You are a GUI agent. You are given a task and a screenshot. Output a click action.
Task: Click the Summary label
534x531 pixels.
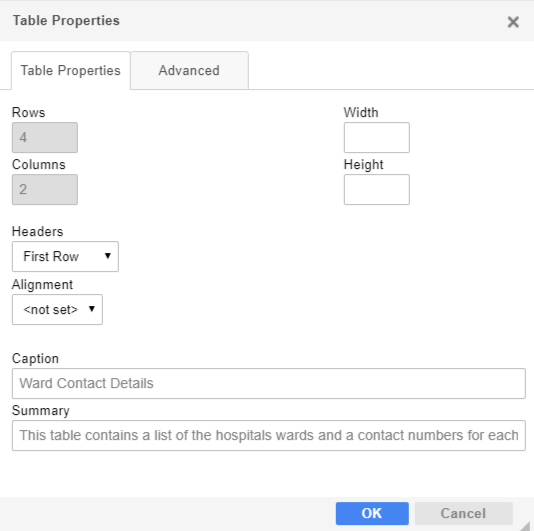pyautogui.click(x=41, y=411)
